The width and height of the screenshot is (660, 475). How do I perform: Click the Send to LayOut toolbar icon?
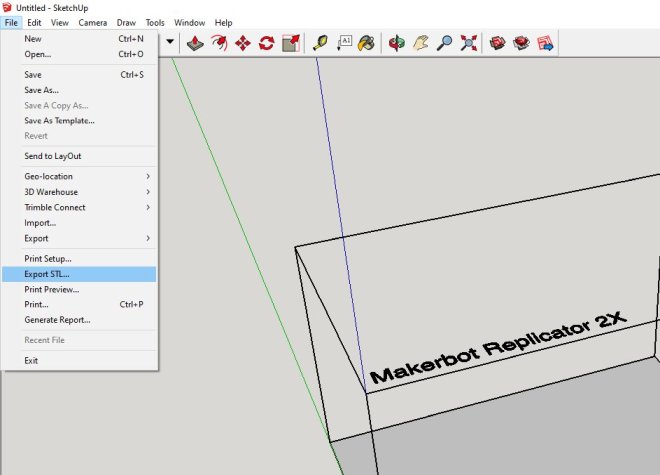click(546, 43)
